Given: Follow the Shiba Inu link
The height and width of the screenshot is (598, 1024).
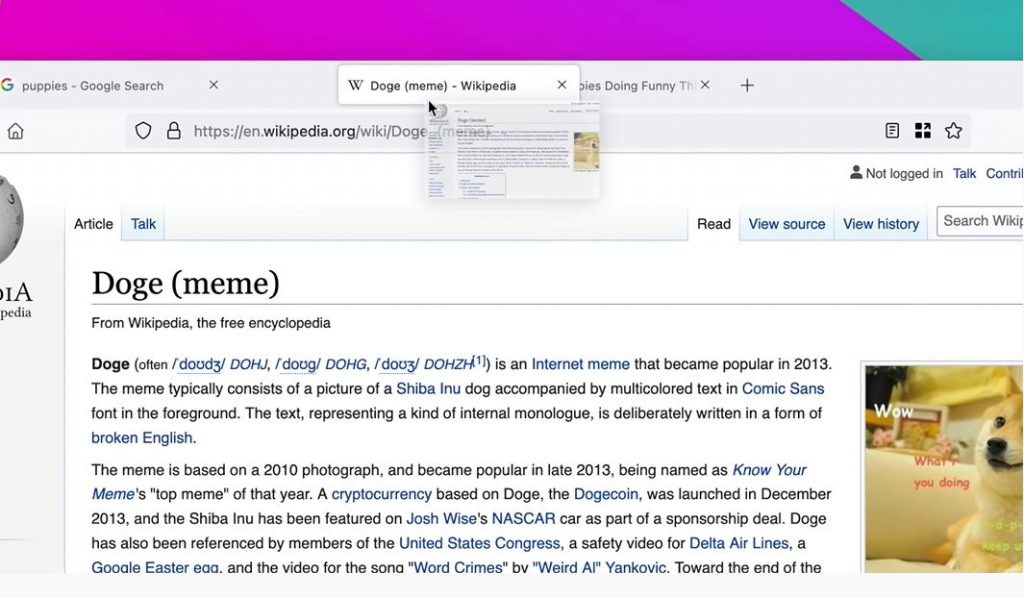Looking at the screenshot, I should pos(428,389).
